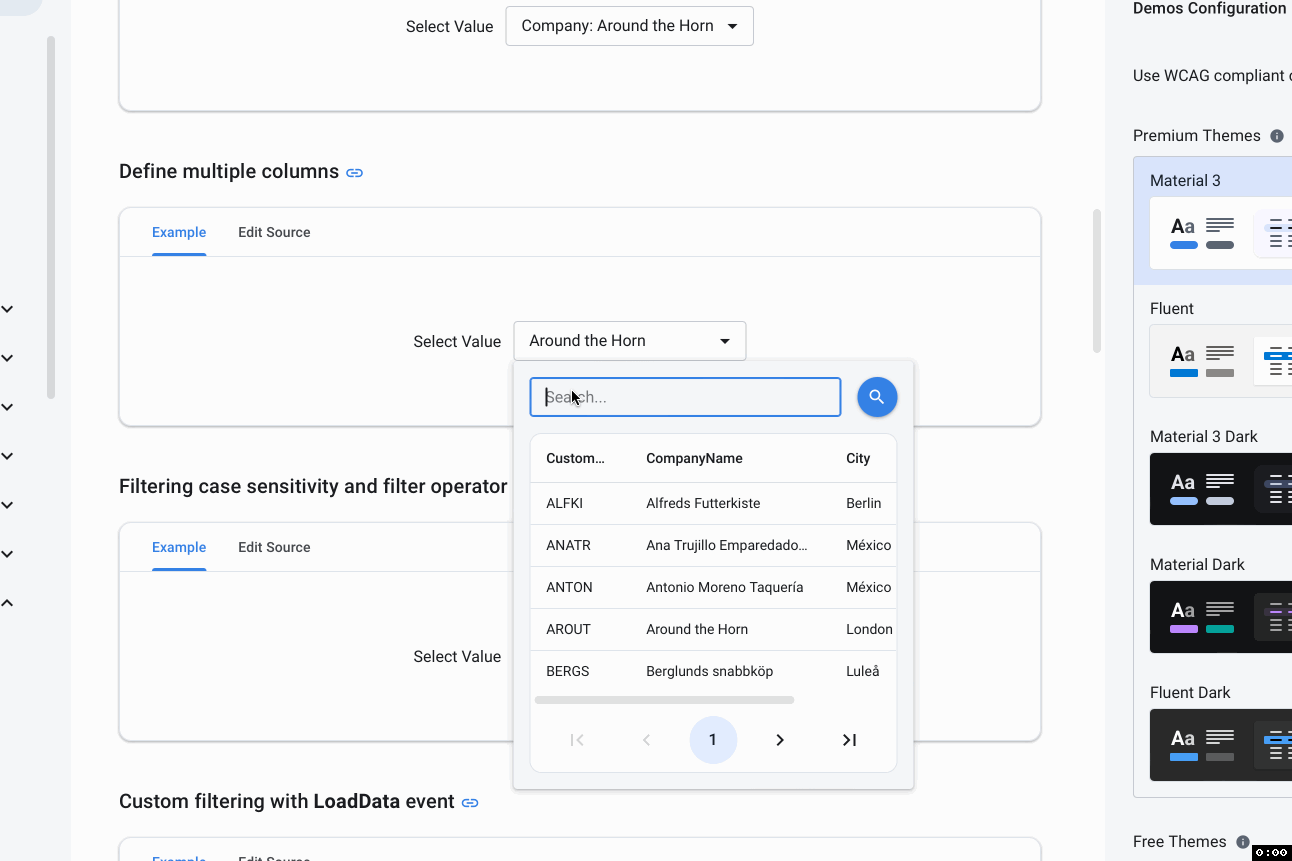The width and height of the screenshot is (1292, 861).
Task: Open the Company: Around the Horn dropdown
Action: pos(629,26)
